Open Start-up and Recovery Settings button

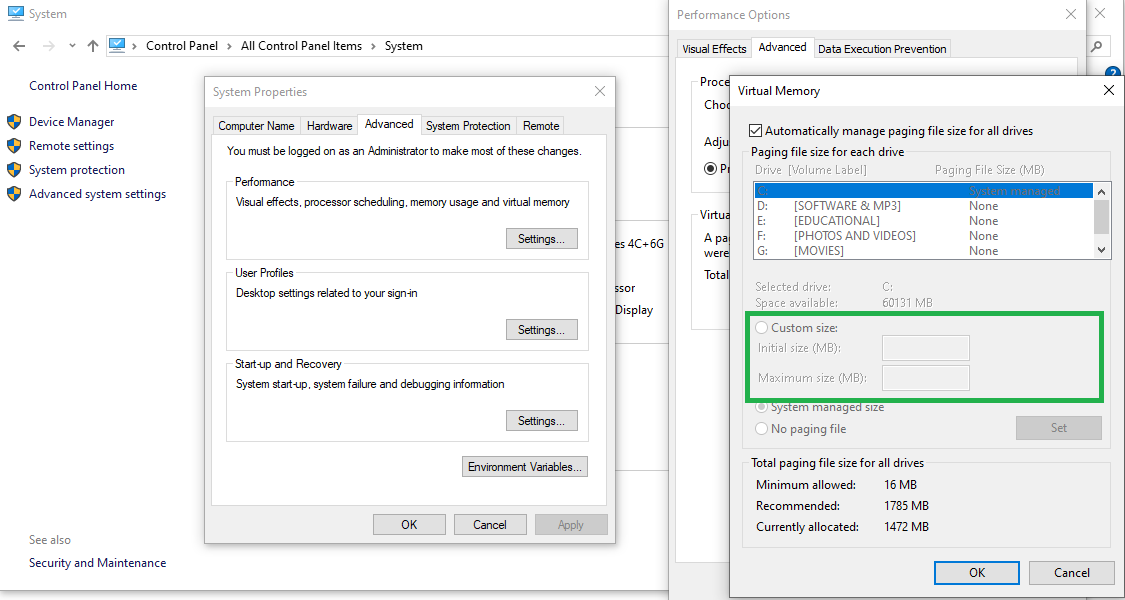click(542, 421)
